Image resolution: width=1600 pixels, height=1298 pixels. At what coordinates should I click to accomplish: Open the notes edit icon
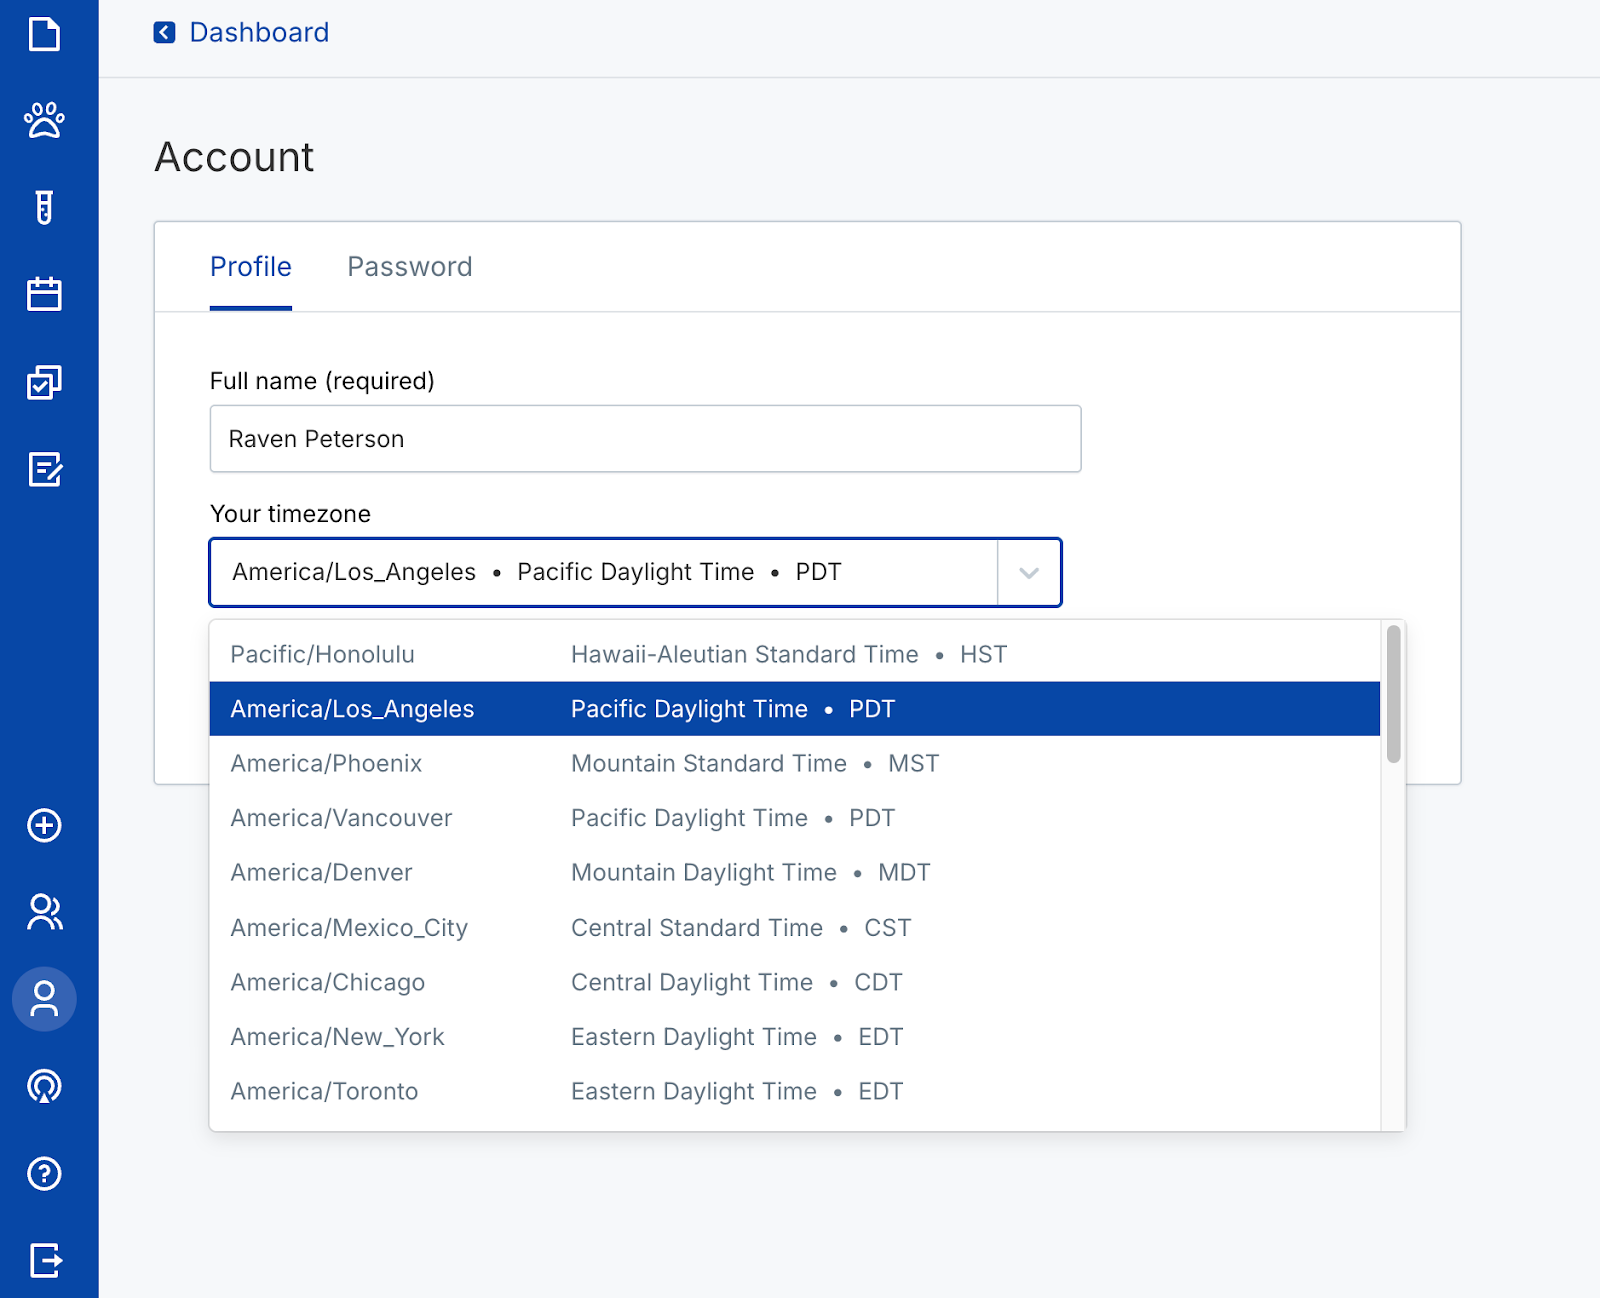point(44,469)
